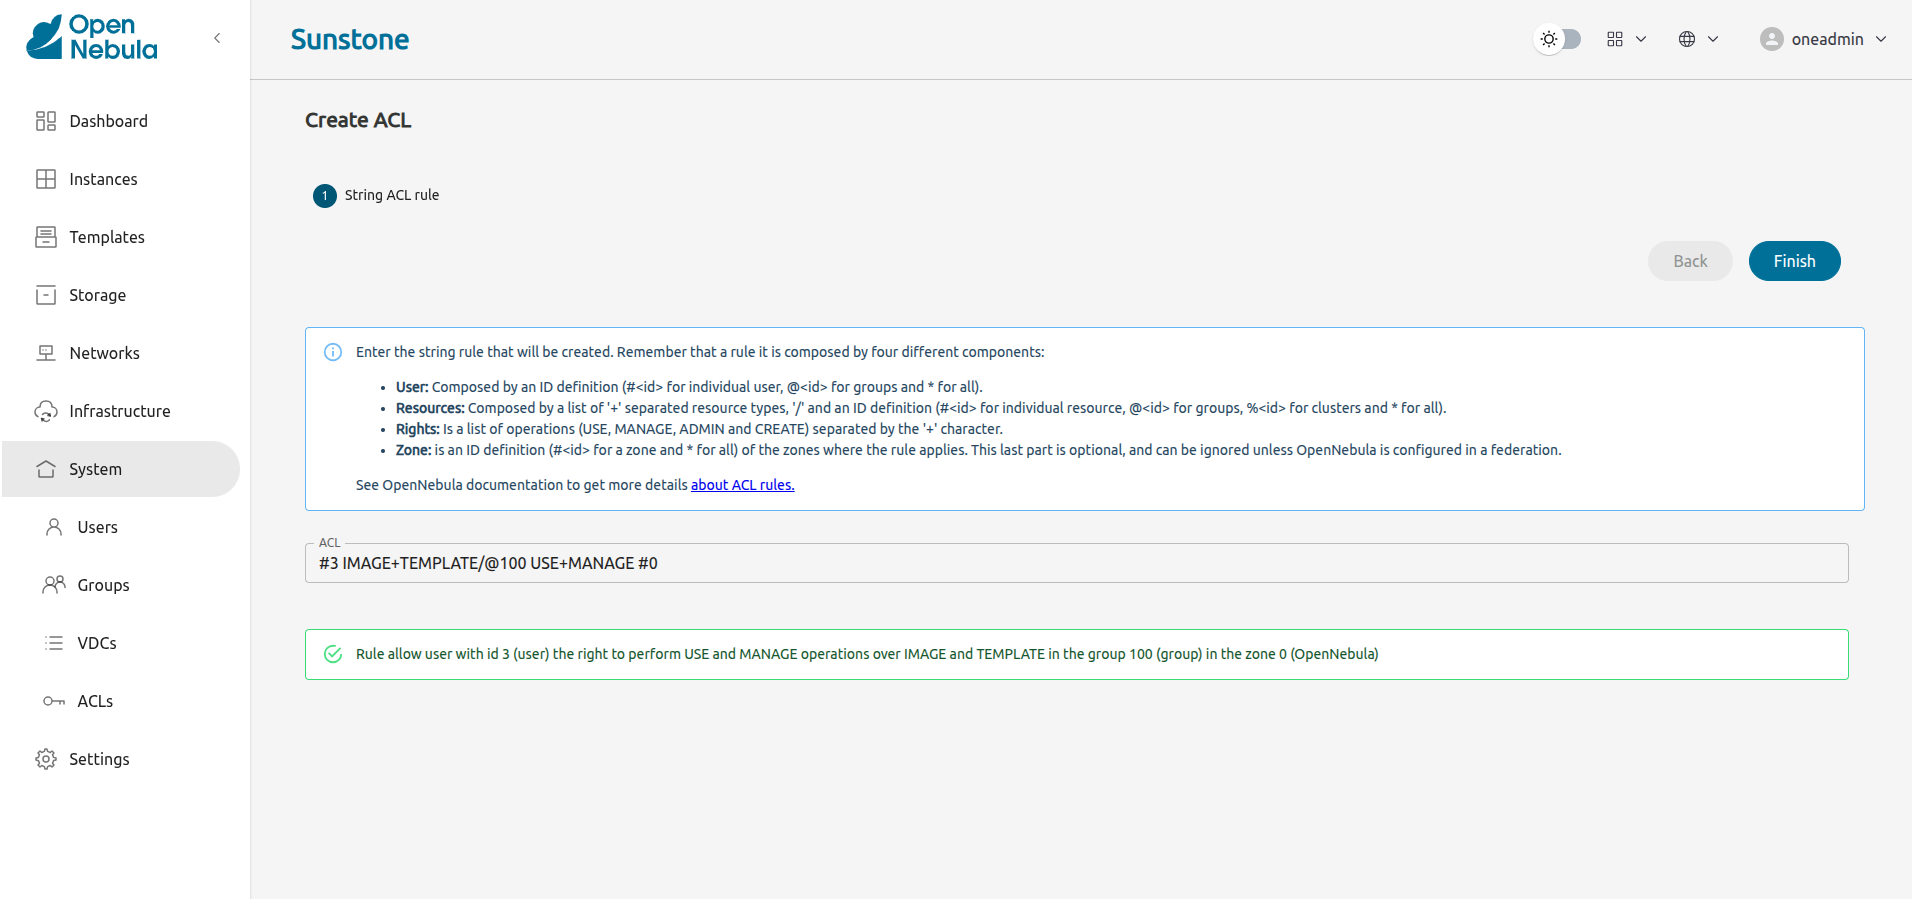Expand the Networks menu
Viewport: 1912px width, 899px height.
point(121,353)
